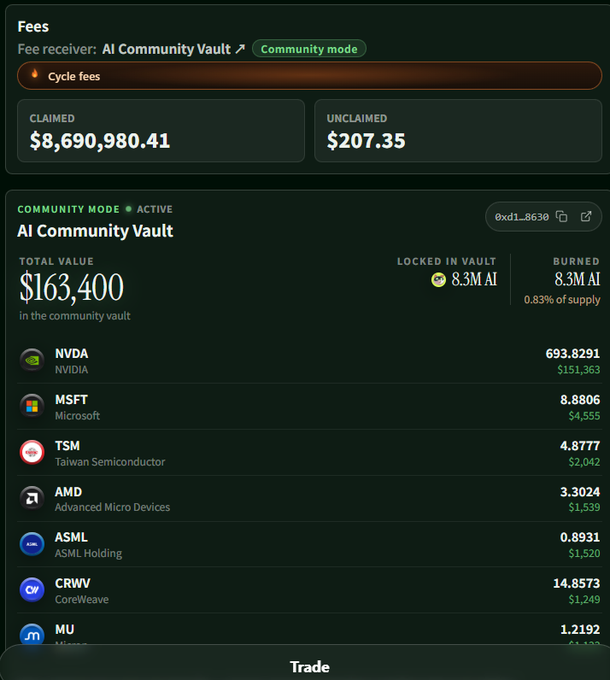Image resolution: width=610 pixels, height=680 pixels.
Task: Click the 14.8573 CRWV quantity
Action: click(x=577, y=583)
